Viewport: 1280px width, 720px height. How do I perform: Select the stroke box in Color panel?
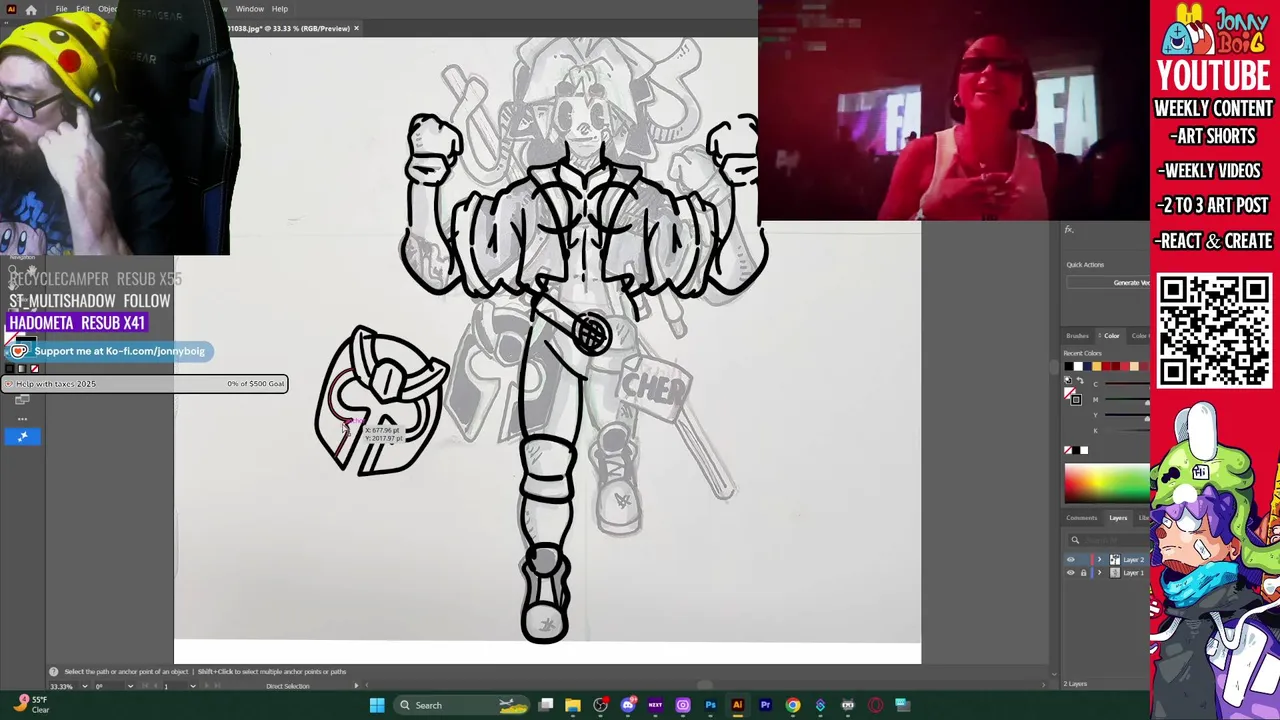coord(1076,400)
